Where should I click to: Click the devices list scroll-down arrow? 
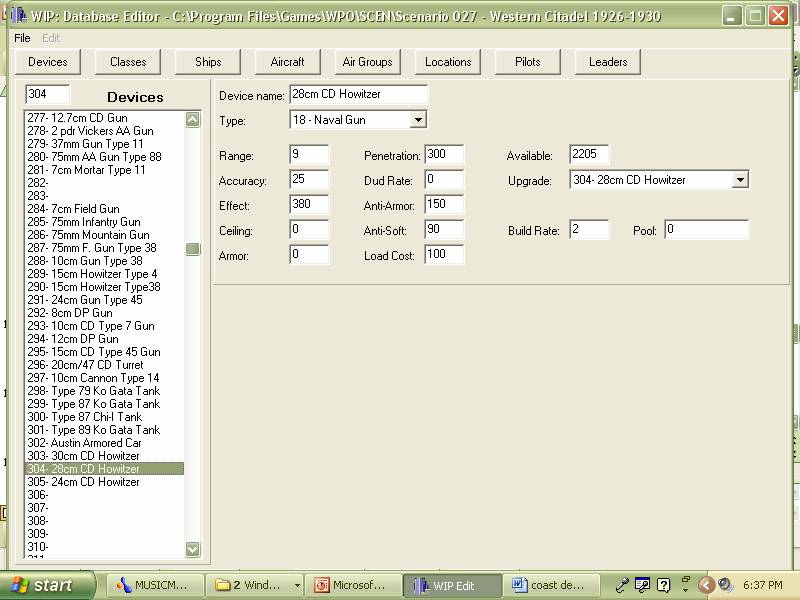[193, 549]
